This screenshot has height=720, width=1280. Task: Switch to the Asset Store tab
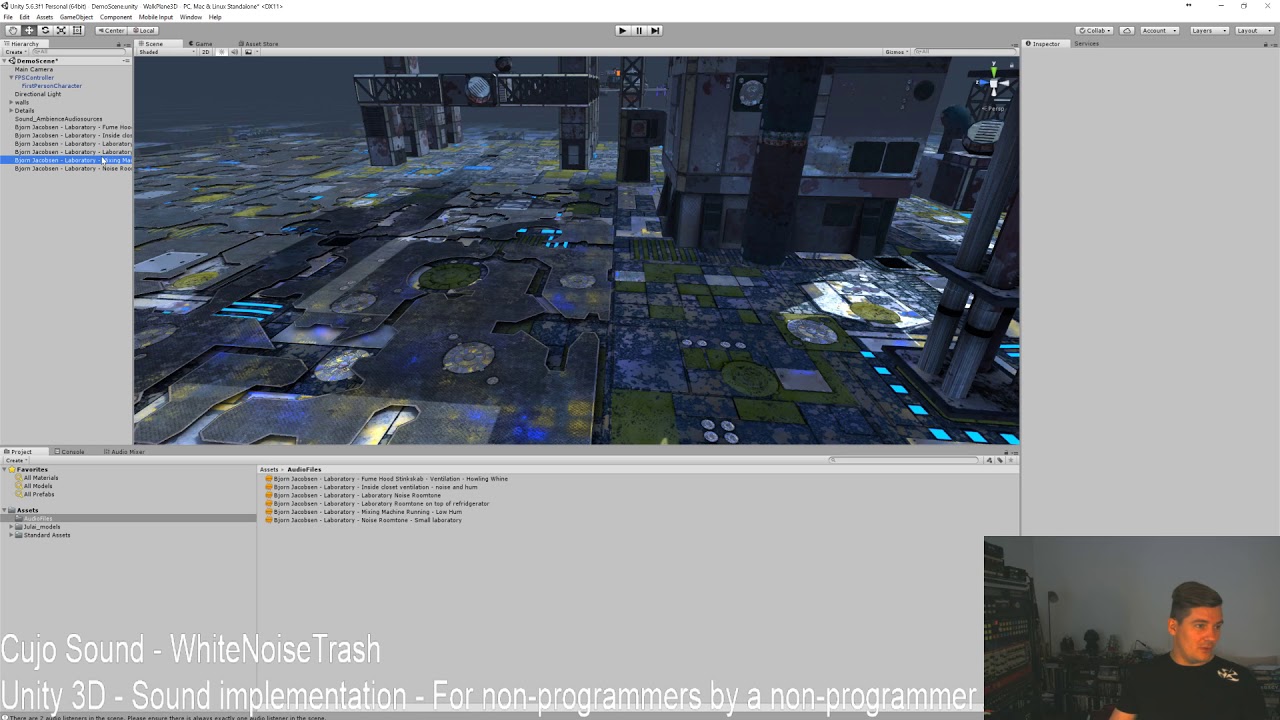point(258,44)
